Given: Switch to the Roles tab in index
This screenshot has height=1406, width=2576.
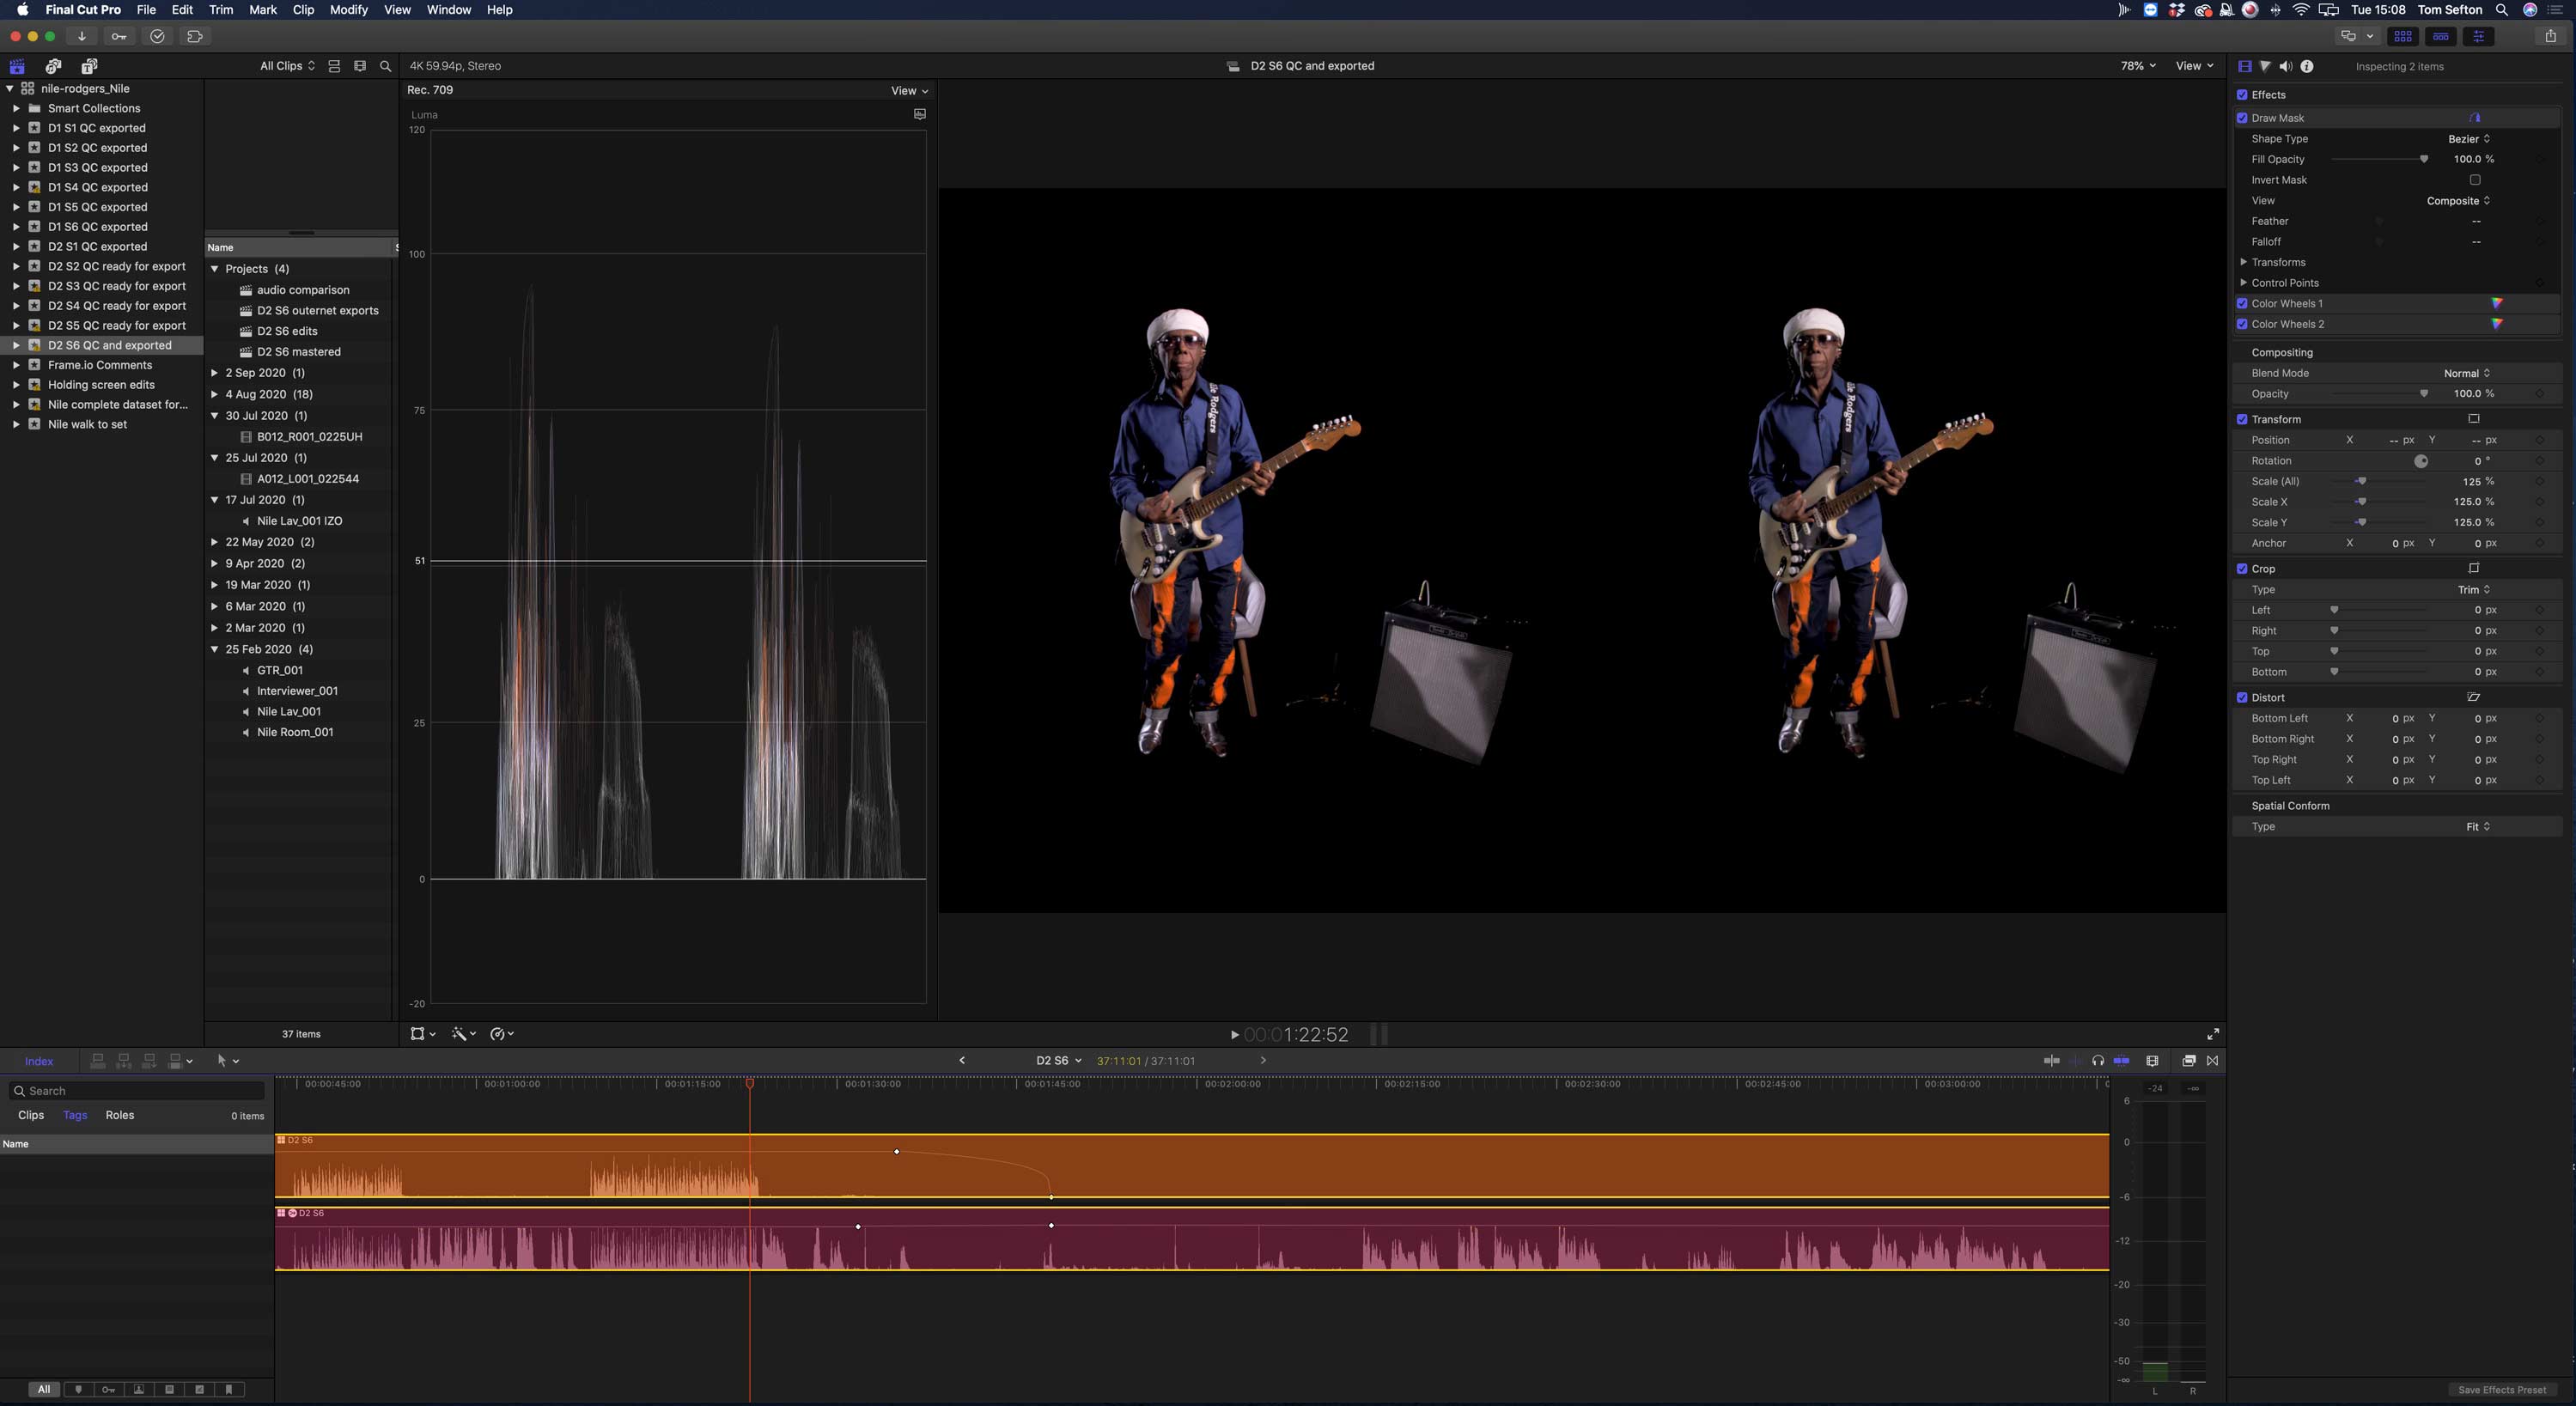Looking at the screenshot, I should click(120, 1115).
